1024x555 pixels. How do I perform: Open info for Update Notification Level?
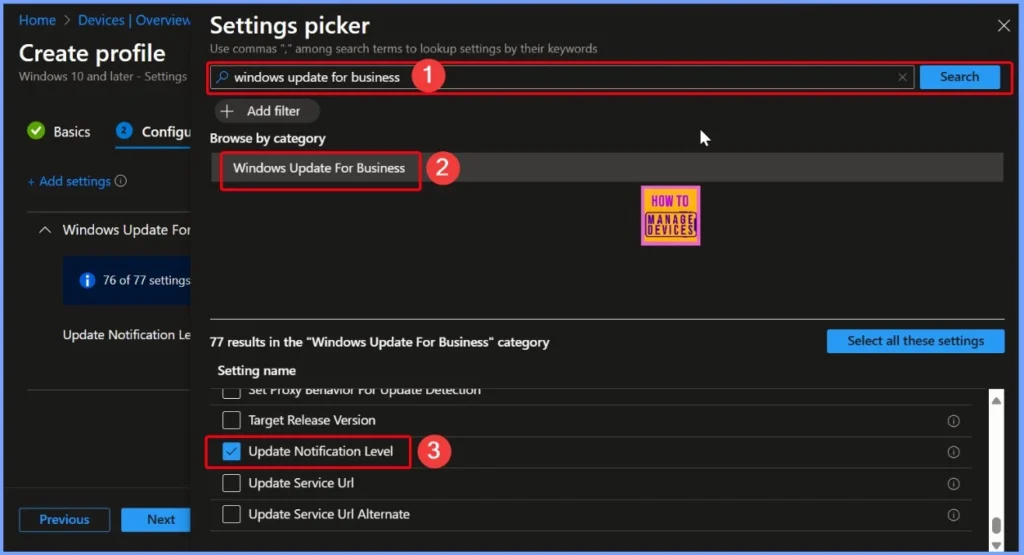tap(953, 452)
